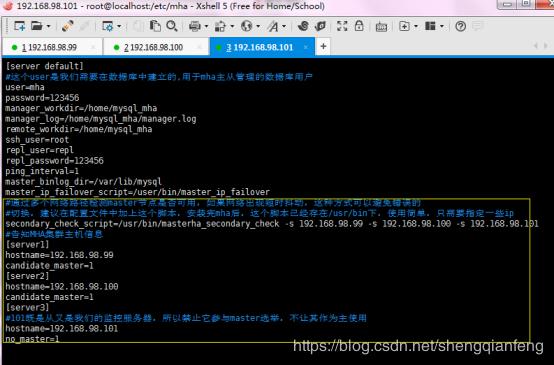This screenshot has width=554, height=365.
Task: Expand the Properties dropdown arrow
Action: pos(119,26)
